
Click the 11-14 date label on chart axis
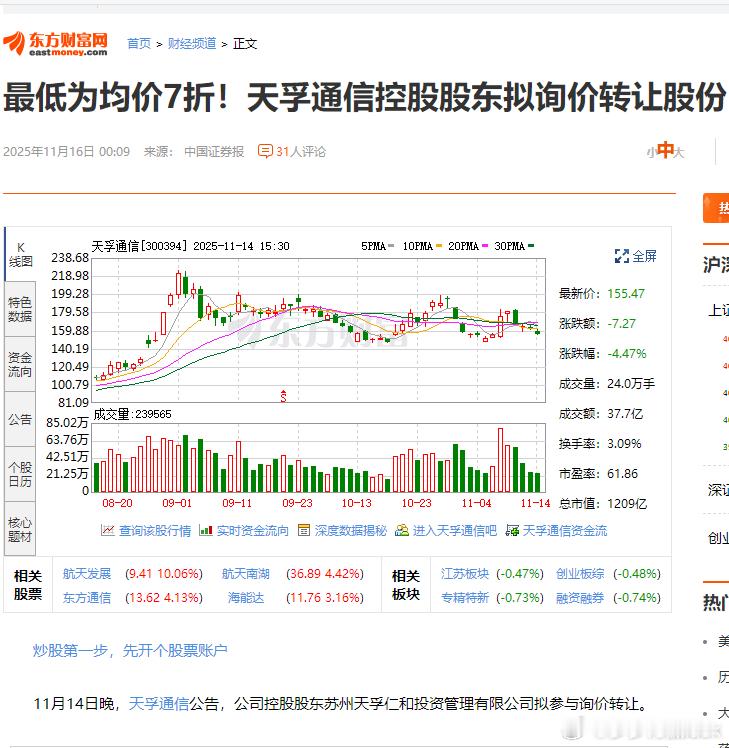[x=535, y=503]
